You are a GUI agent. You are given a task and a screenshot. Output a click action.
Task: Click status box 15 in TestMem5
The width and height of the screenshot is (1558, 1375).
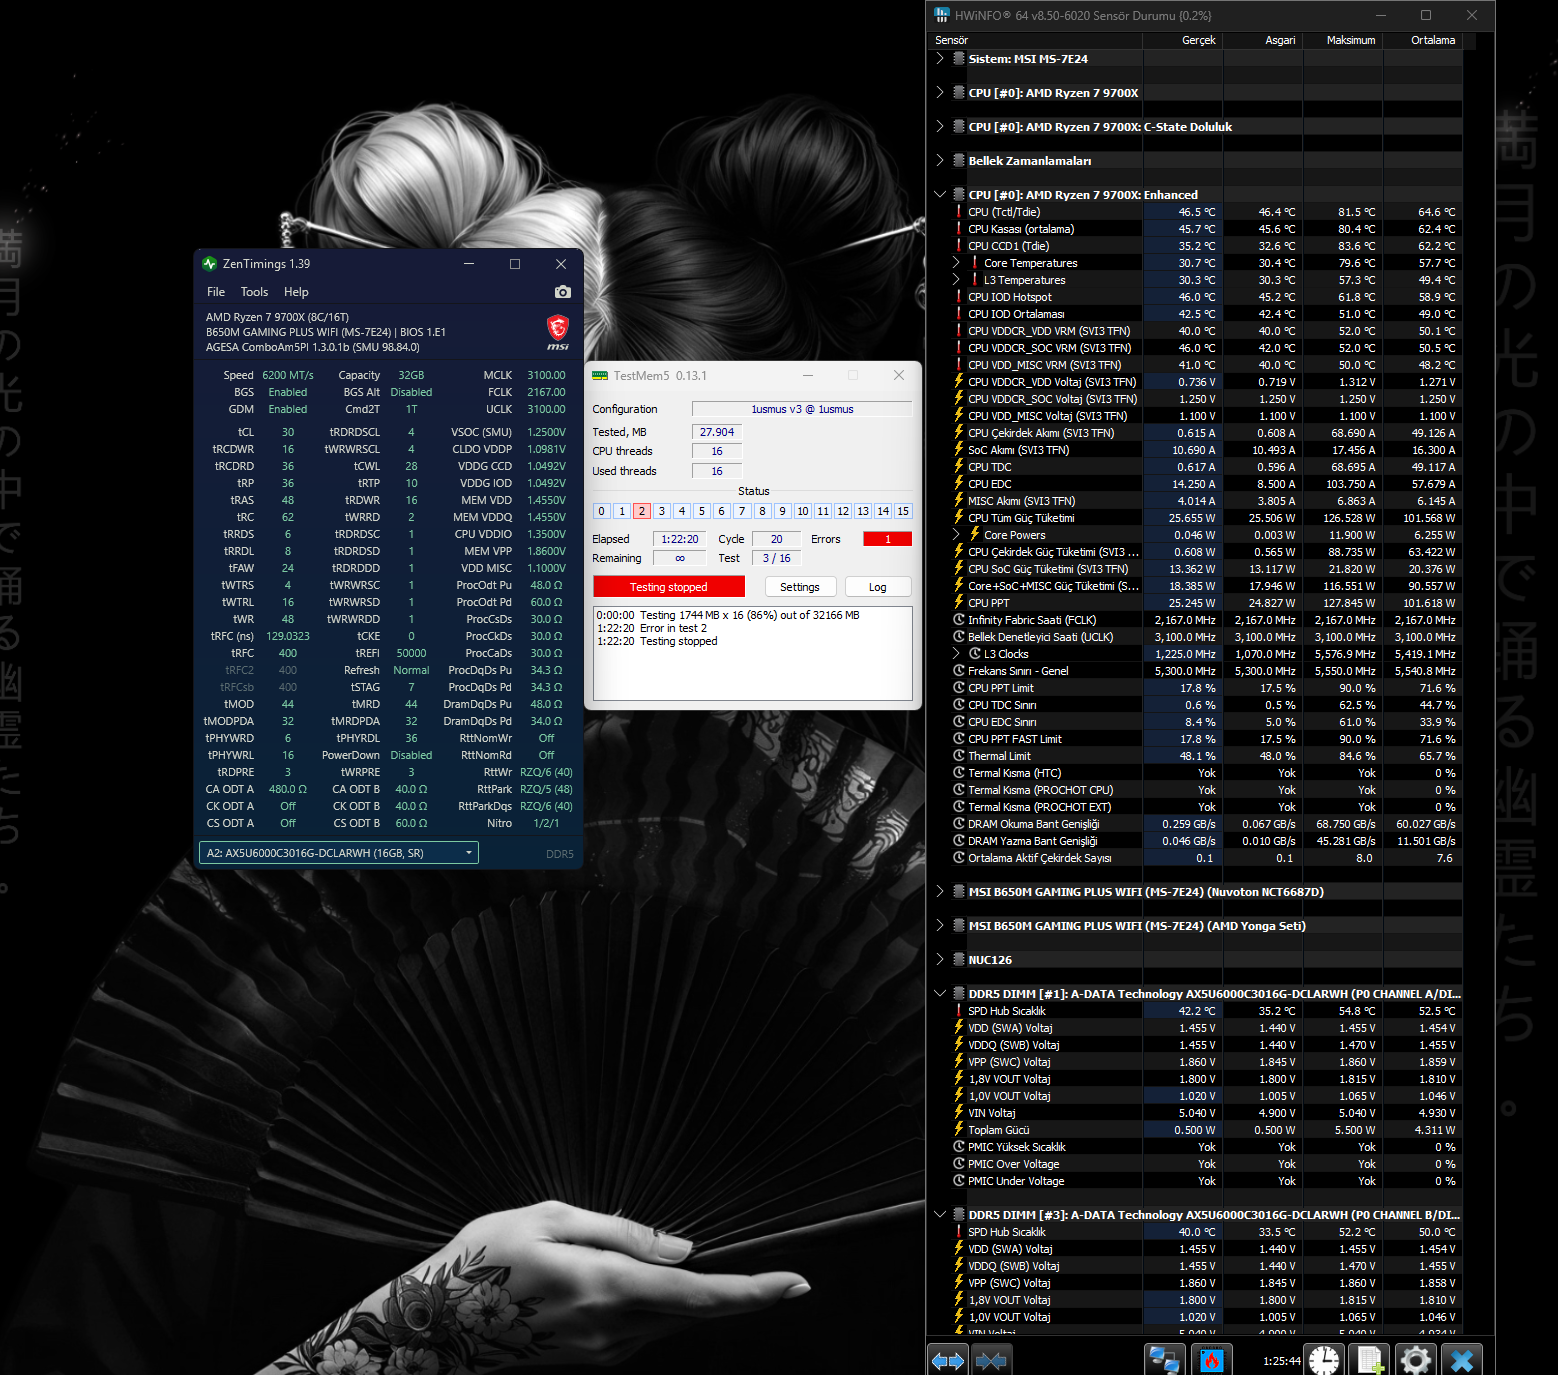pos(903,511)
